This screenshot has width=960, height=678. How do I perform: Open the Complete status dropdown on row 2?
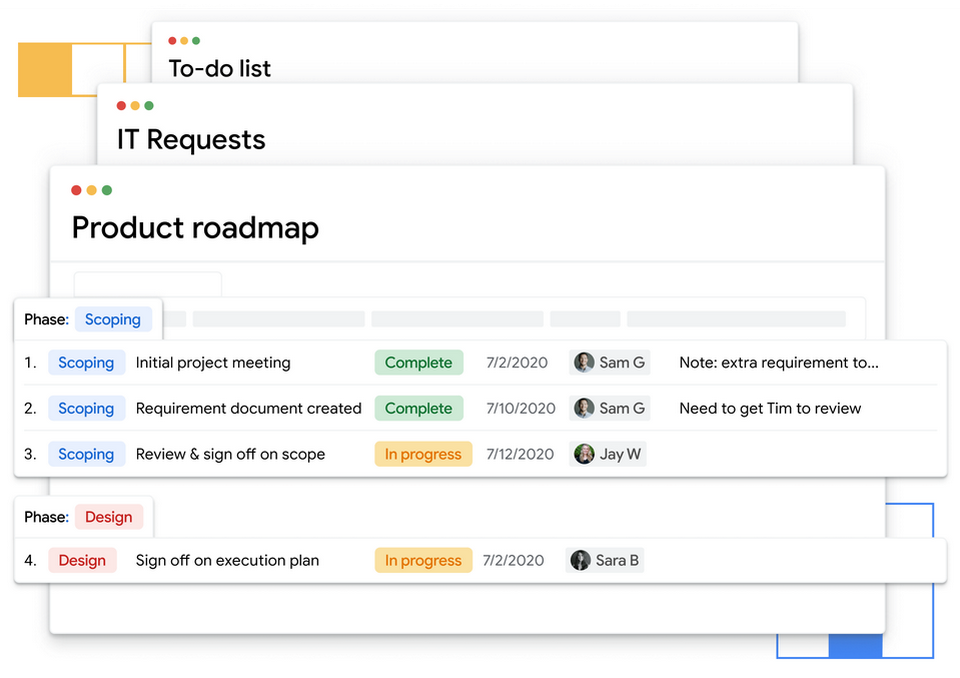pyautogui.click(x=418, y=408)
